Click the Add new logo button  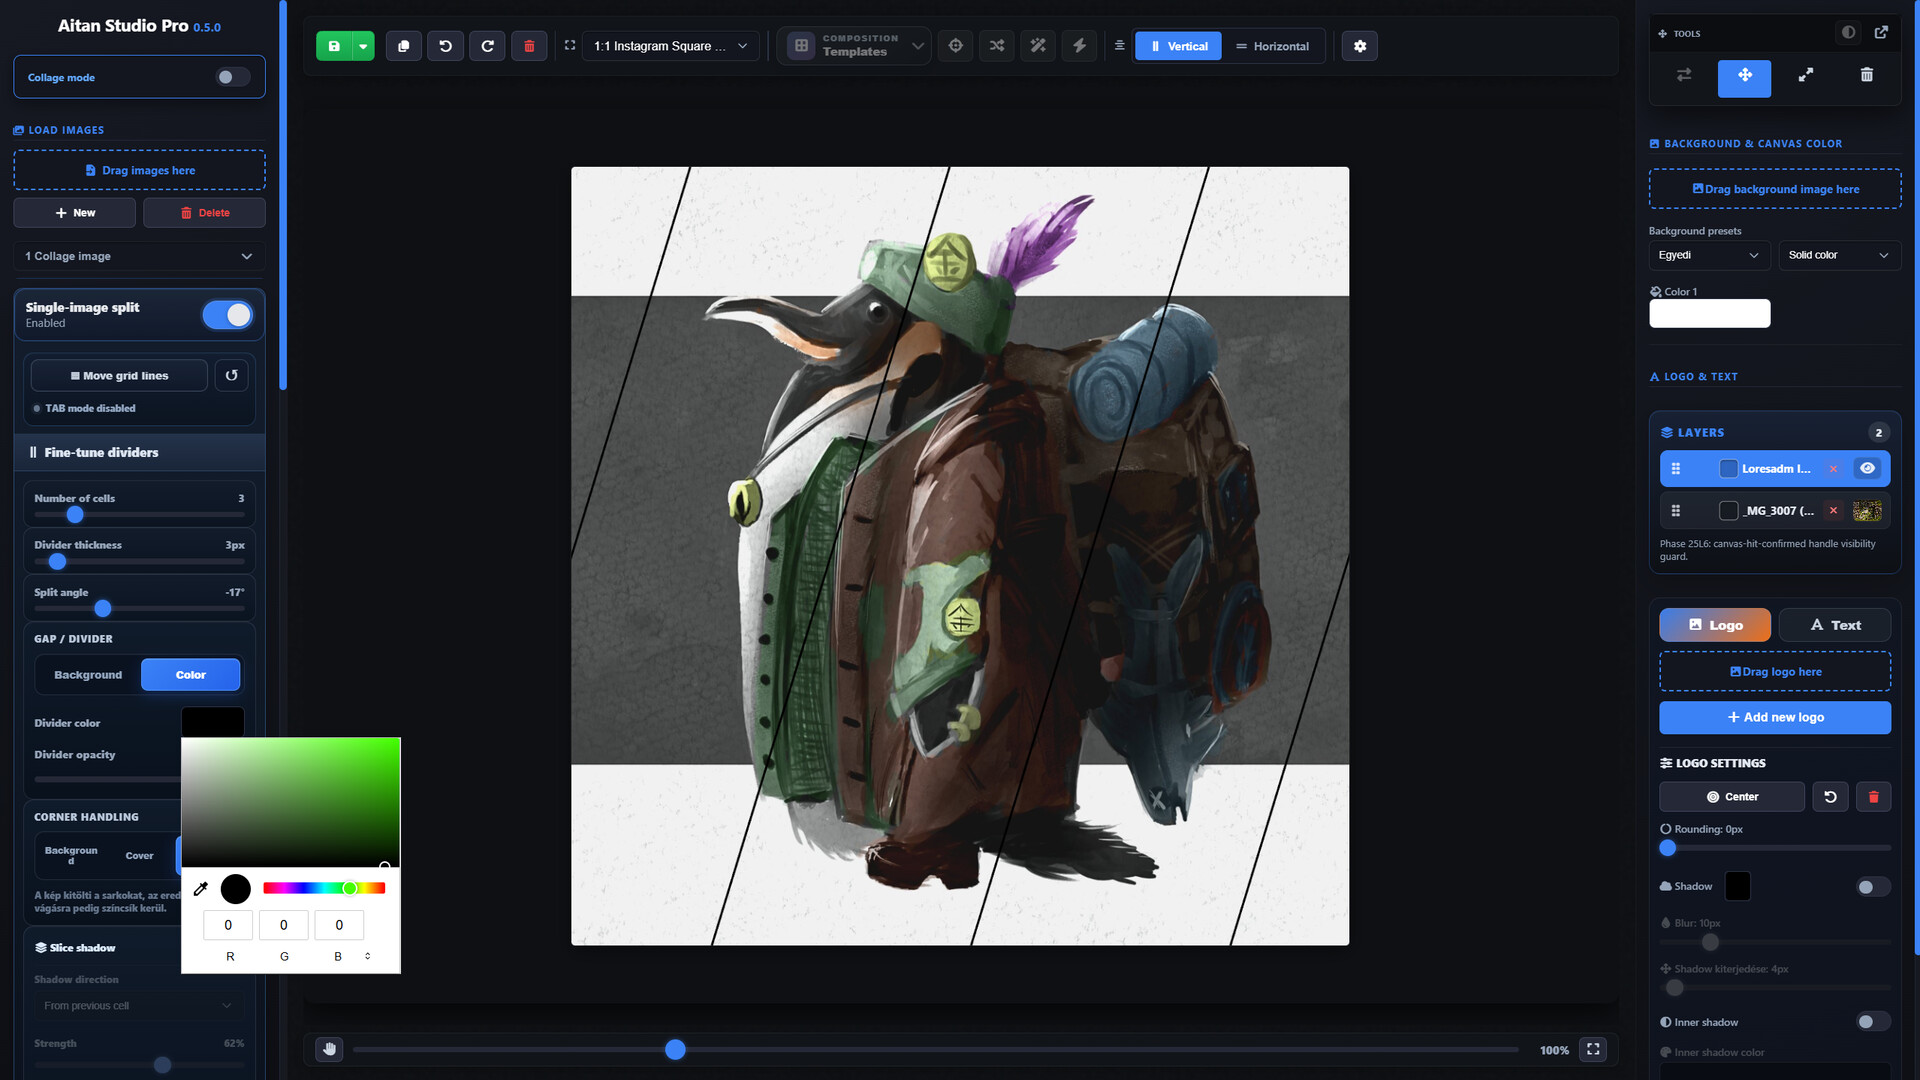[1775, 718]
